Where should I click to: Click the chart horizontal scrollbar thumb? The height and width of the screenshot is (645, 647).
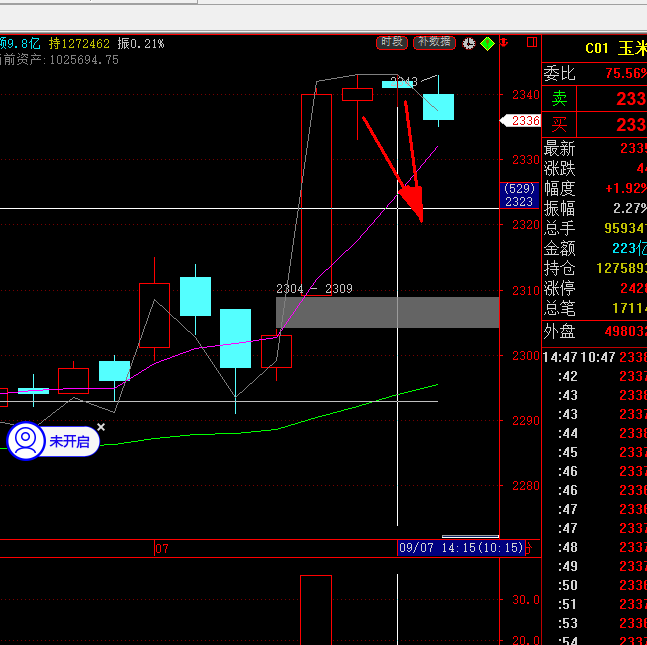(x=470, y=536)
